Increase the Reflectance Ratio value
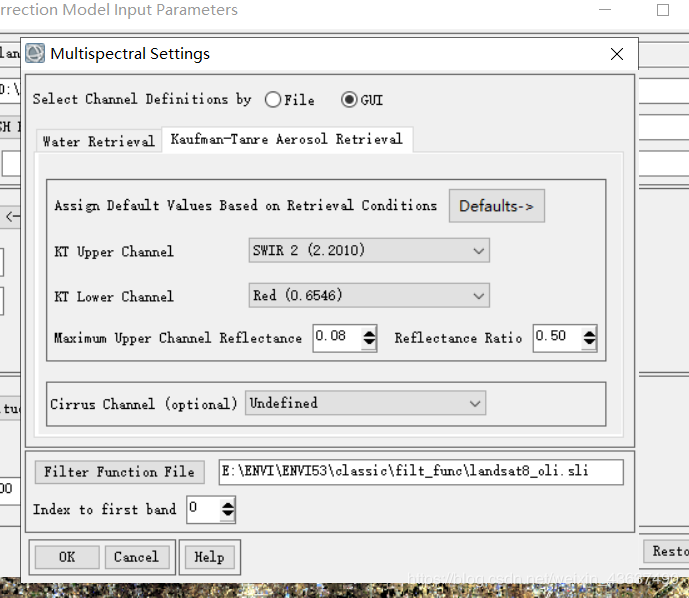The height and width of the screenshot is (598, 689). (589, 332)
